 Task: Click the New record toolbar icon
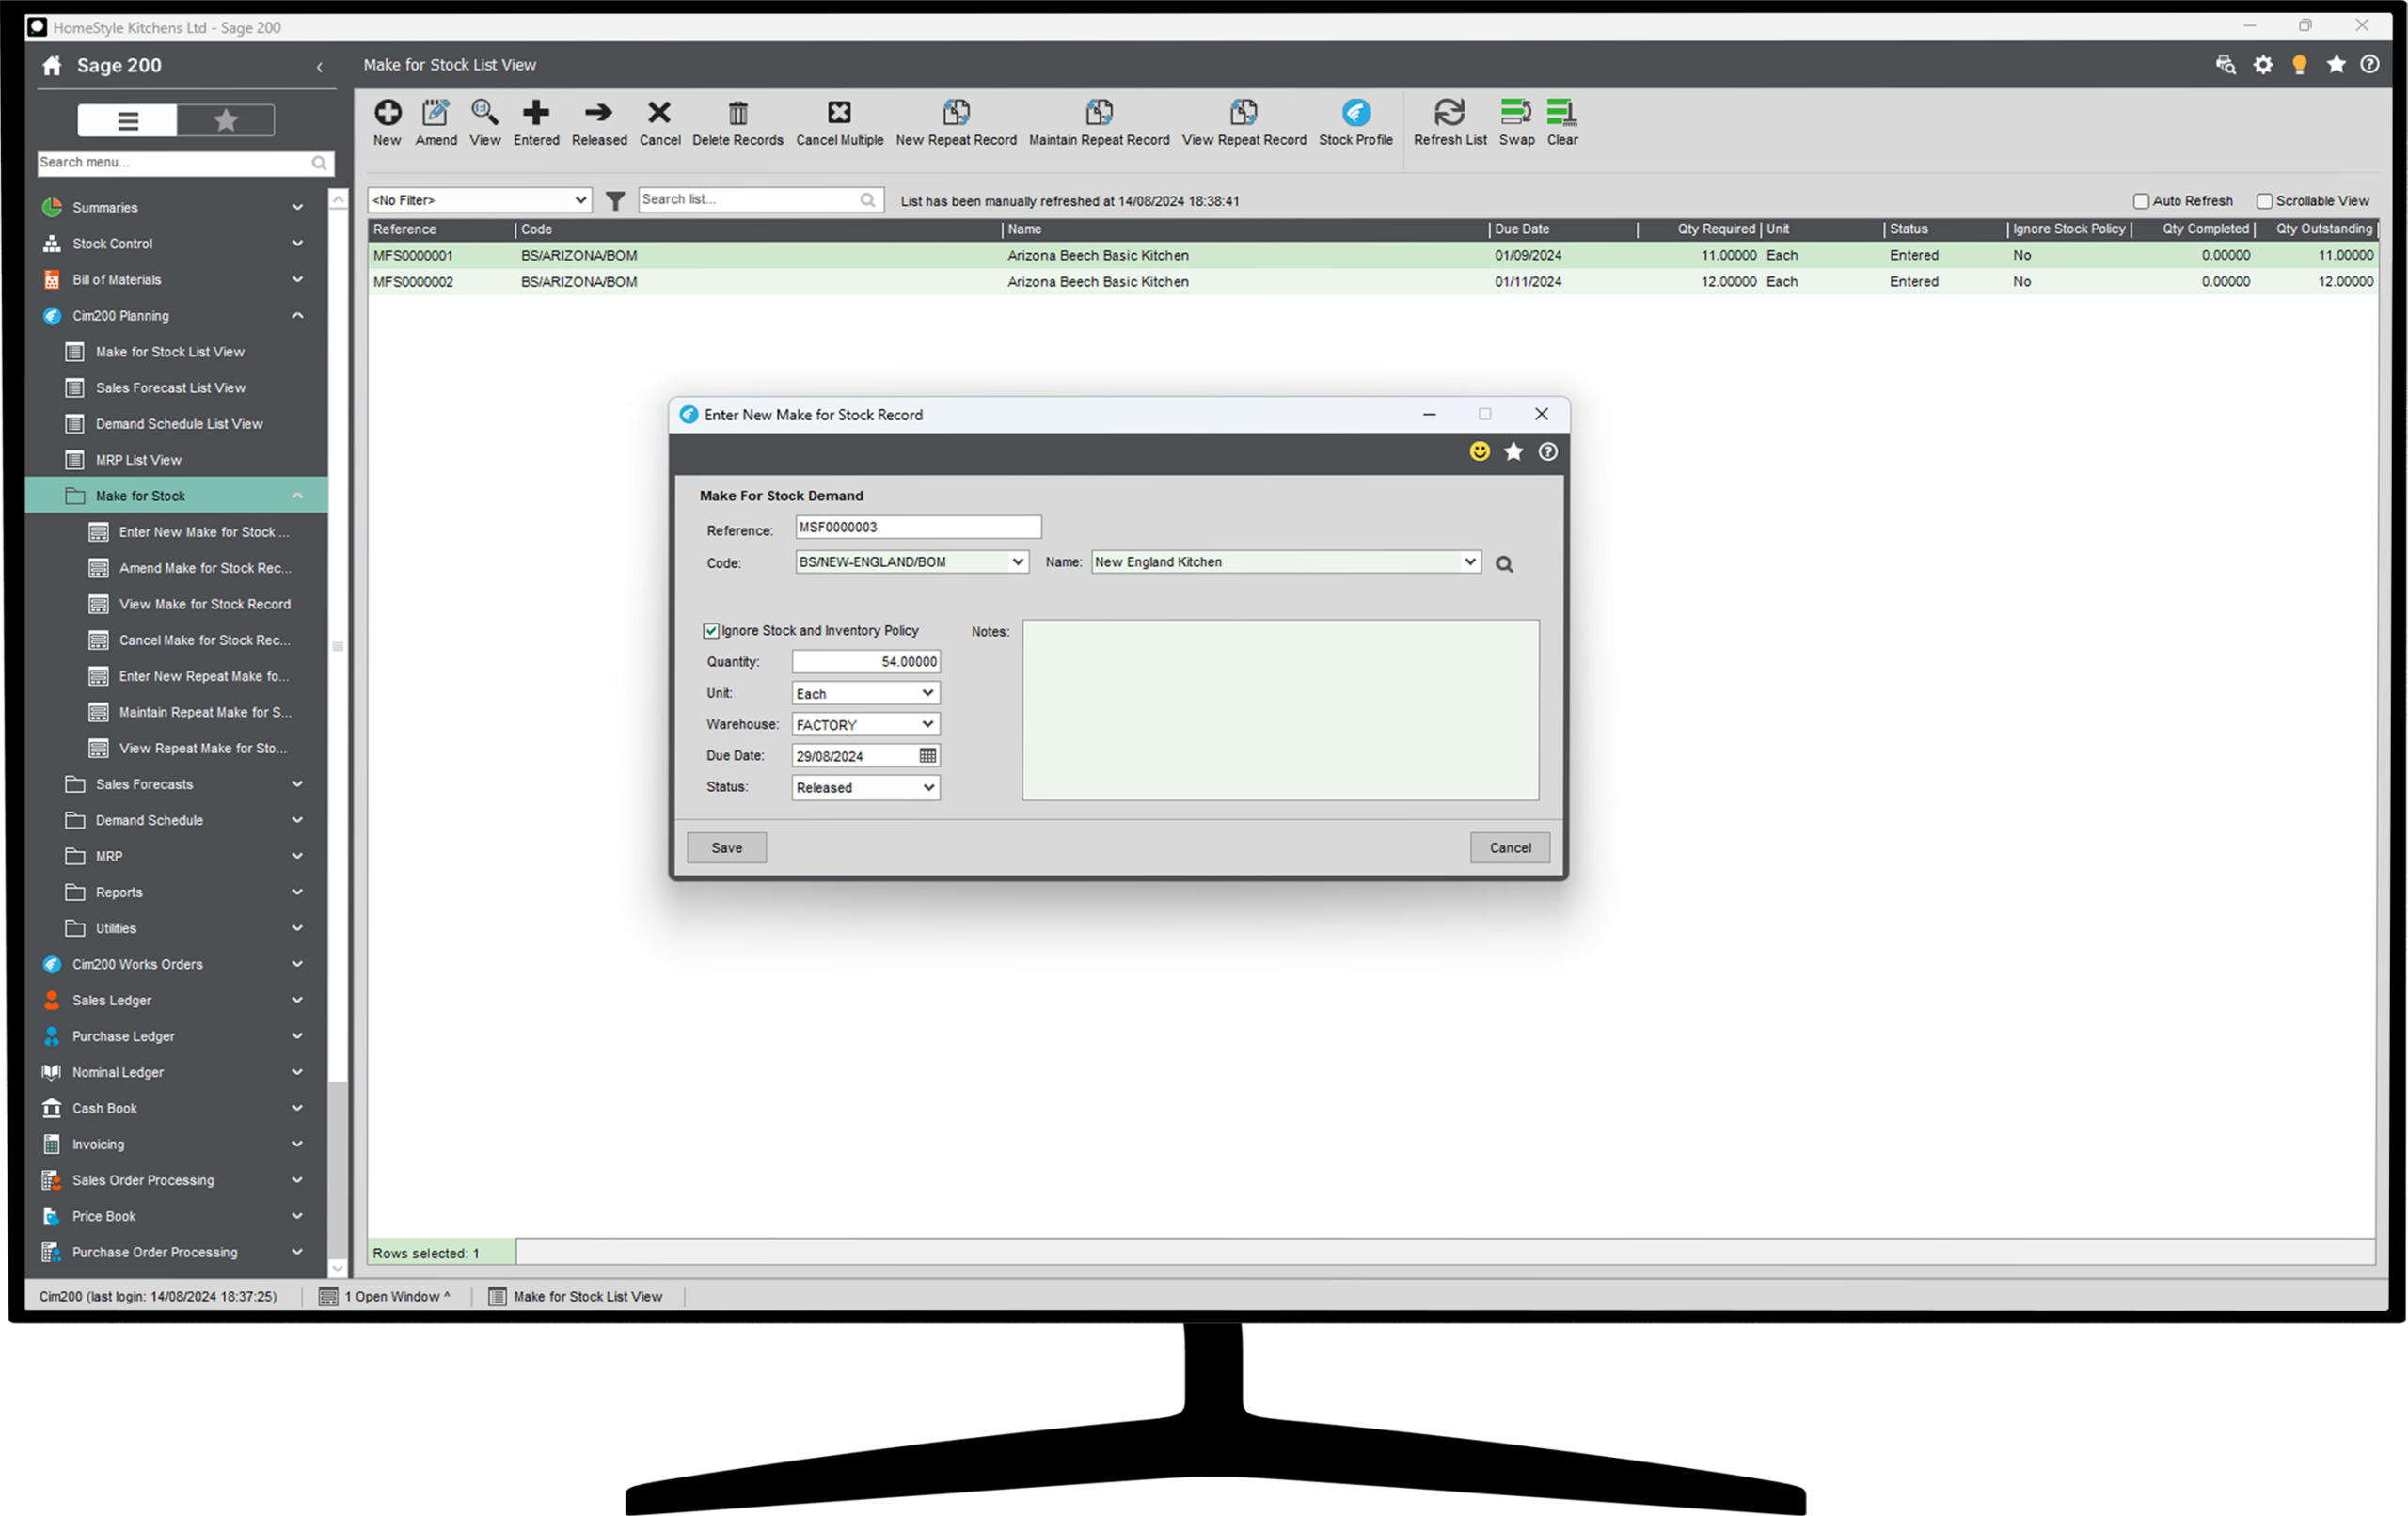[387, 113]
